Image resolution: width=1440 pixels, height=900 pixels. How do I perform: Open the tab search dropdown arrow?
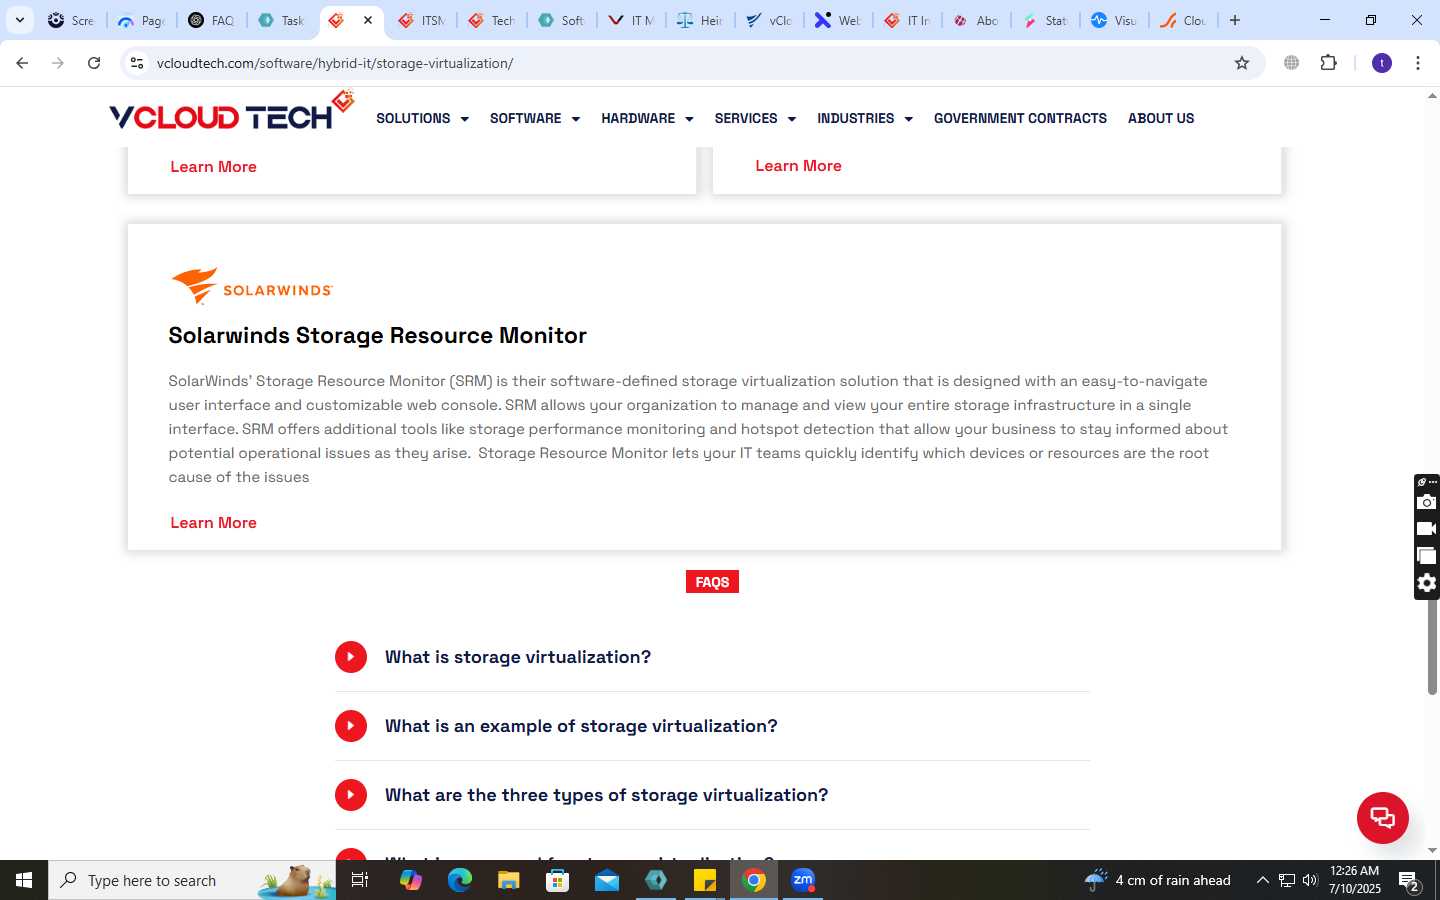(19, 20)
